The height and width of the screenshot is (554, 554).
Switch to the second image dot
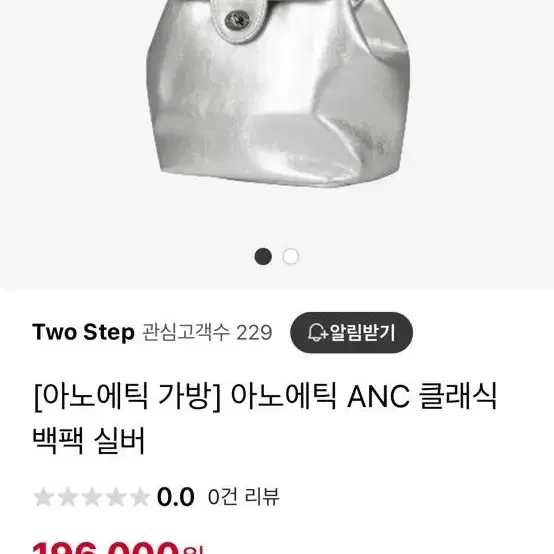(291, 257)
